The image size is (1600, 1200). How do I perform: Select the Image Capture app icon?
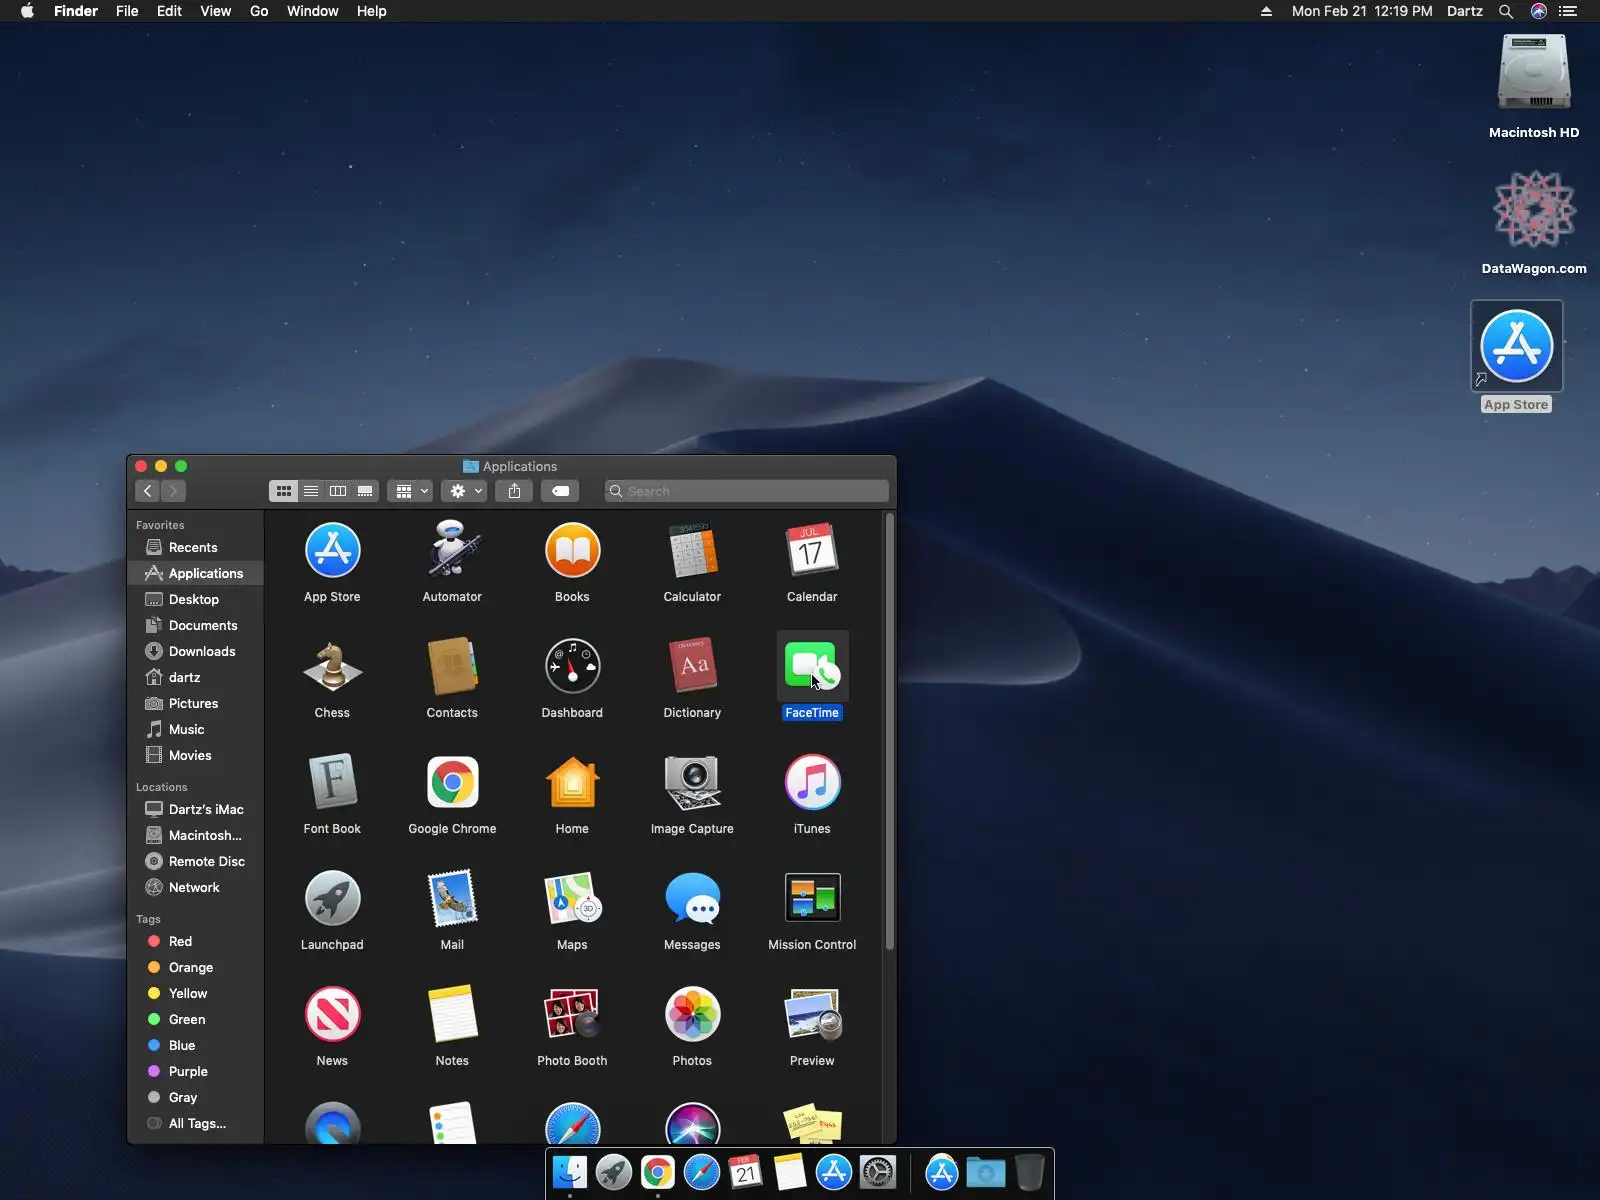[x=692, y=782]
